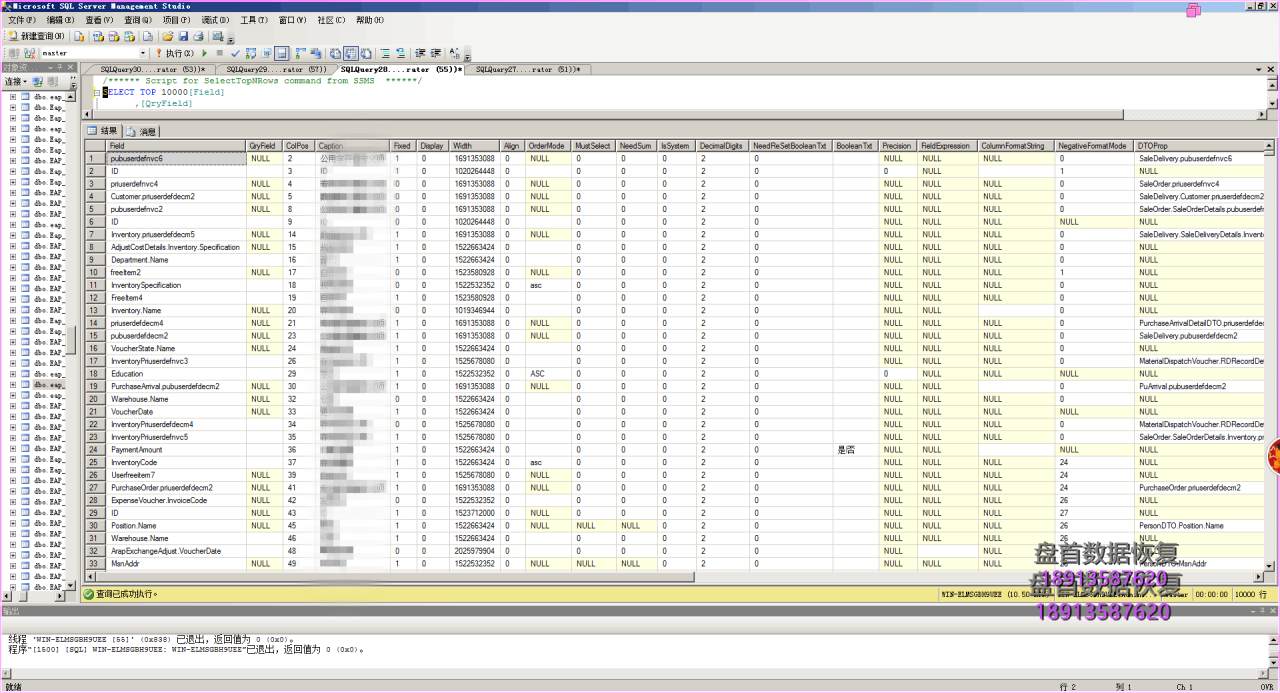Image resolution: width=1280 pixels, height=693 pixels.
Task: Display Estimated Execution Plan icon
Action: tap(250, 53)
